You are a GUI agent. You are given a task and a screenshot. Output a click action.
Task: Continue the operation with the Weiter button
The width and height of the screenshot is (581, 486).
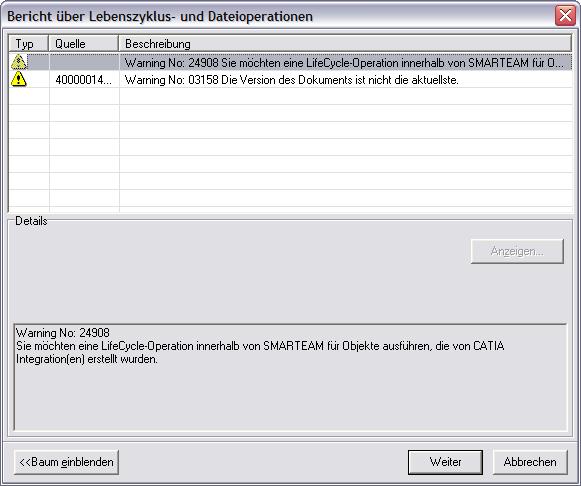click(x=445, y=462)
